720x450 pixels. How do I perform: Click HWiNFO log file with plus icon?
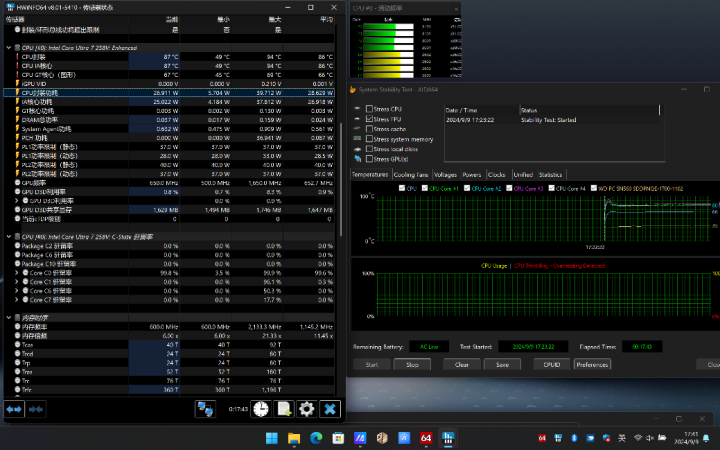coord(284,409)
